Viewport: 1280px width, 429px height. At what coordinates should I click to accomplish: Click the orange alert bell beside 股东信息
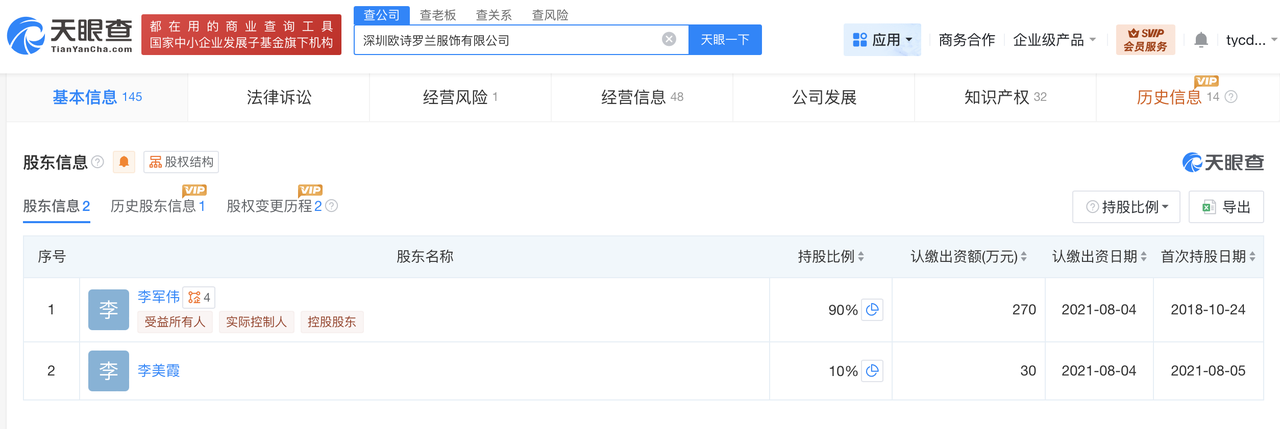pos(124,162)
